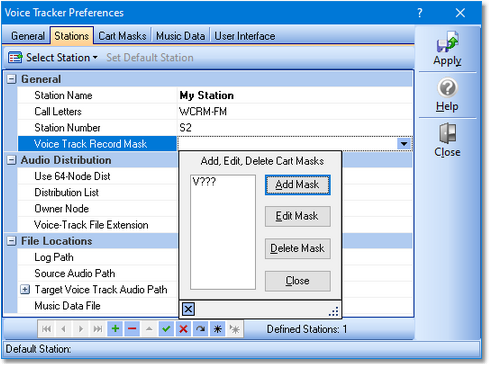This screenshot has height=366, width=489.
Task: Refresh station data with the curved arrow
Action: click(201, 329)
